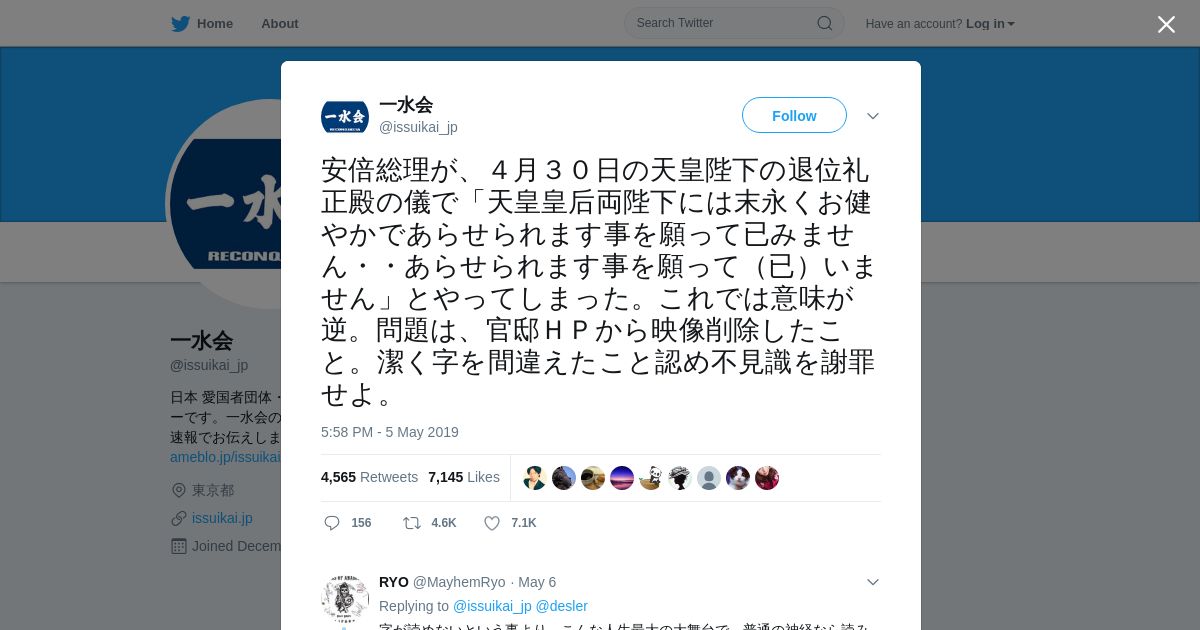Open the Log in dropdown
Screen dimensions: 1200x630
[990, 24]
